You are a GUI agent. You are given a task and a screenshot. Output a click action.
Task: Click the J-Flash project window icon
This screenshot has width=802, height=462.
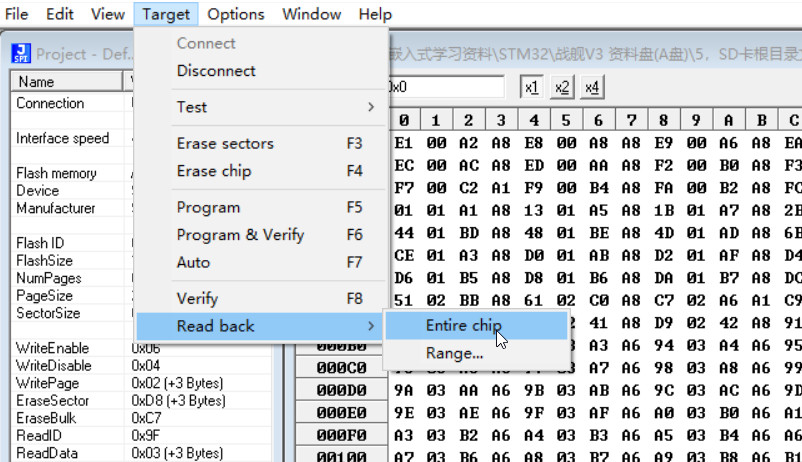pyautogui.click(x=21, y=54)
